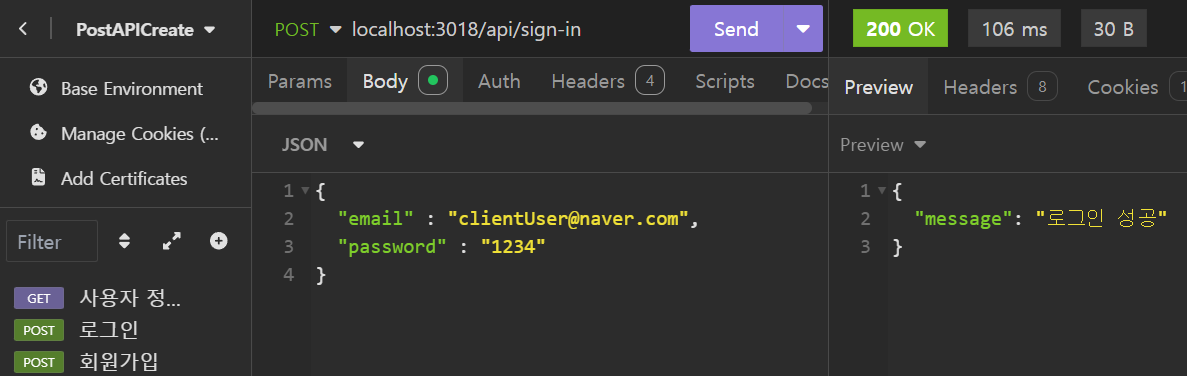The width and height of the screenshot is (1187, 376).
Task: Select the POST 로그인 request
Action: 126,330
